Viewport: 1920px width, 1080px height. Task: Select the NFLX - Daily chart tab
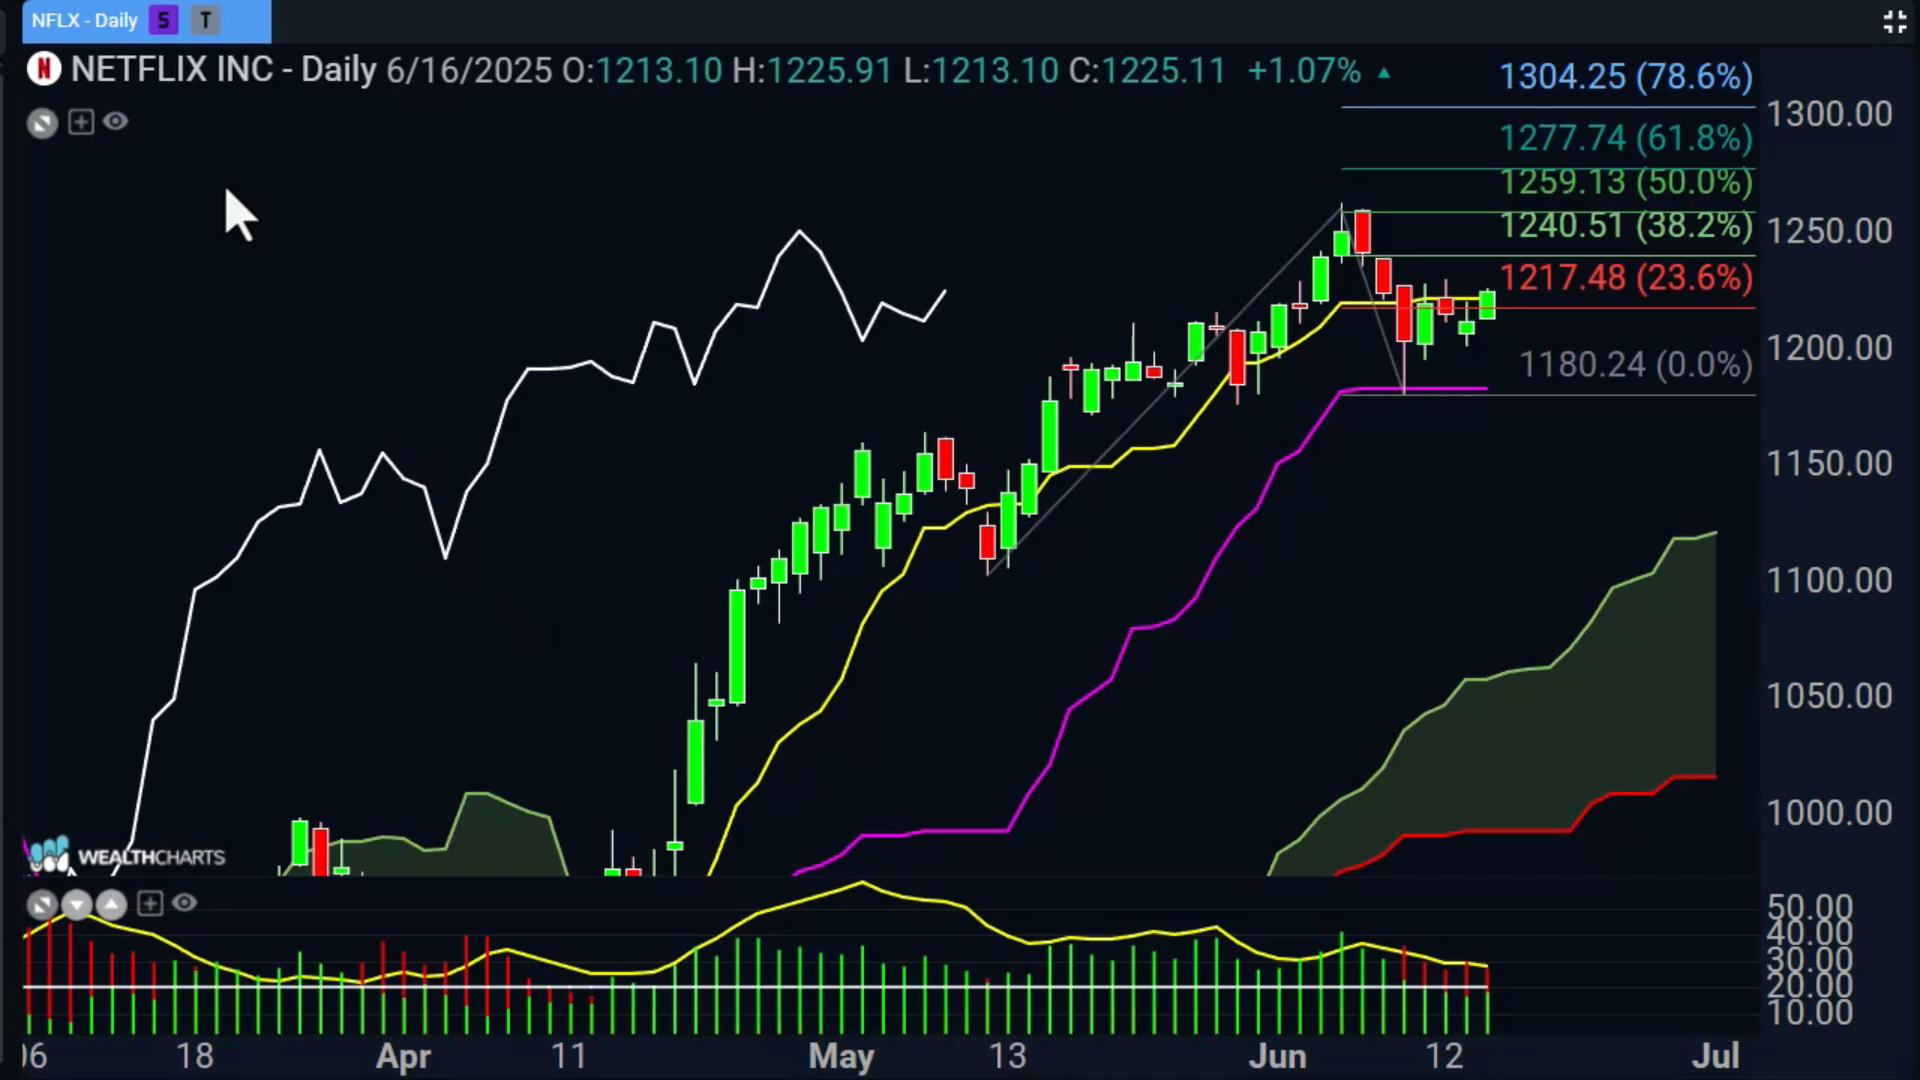[146, 21]
